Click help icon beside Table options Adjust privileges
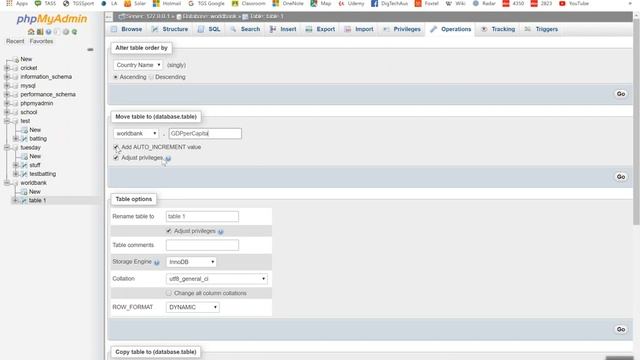 [x=220, y=232]
